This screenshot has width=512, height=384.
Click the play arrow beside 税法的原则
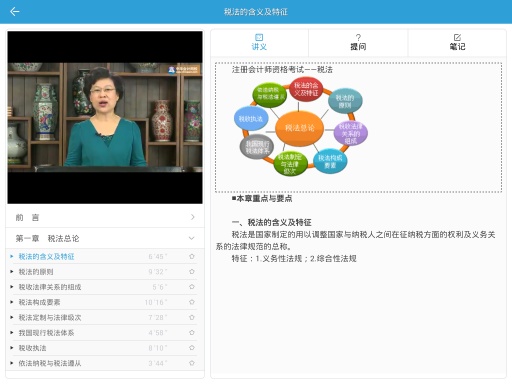pos(12,272)
